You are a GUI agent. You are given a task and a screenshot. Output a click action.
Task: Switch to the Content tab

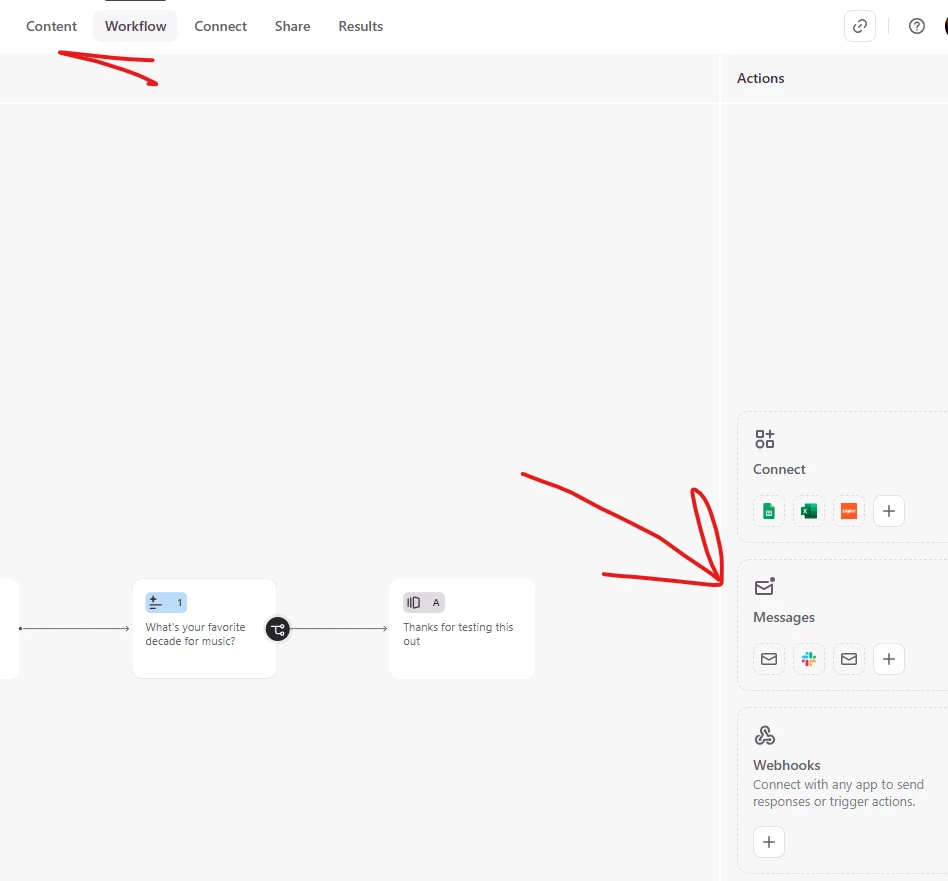(x=51, y=26)
